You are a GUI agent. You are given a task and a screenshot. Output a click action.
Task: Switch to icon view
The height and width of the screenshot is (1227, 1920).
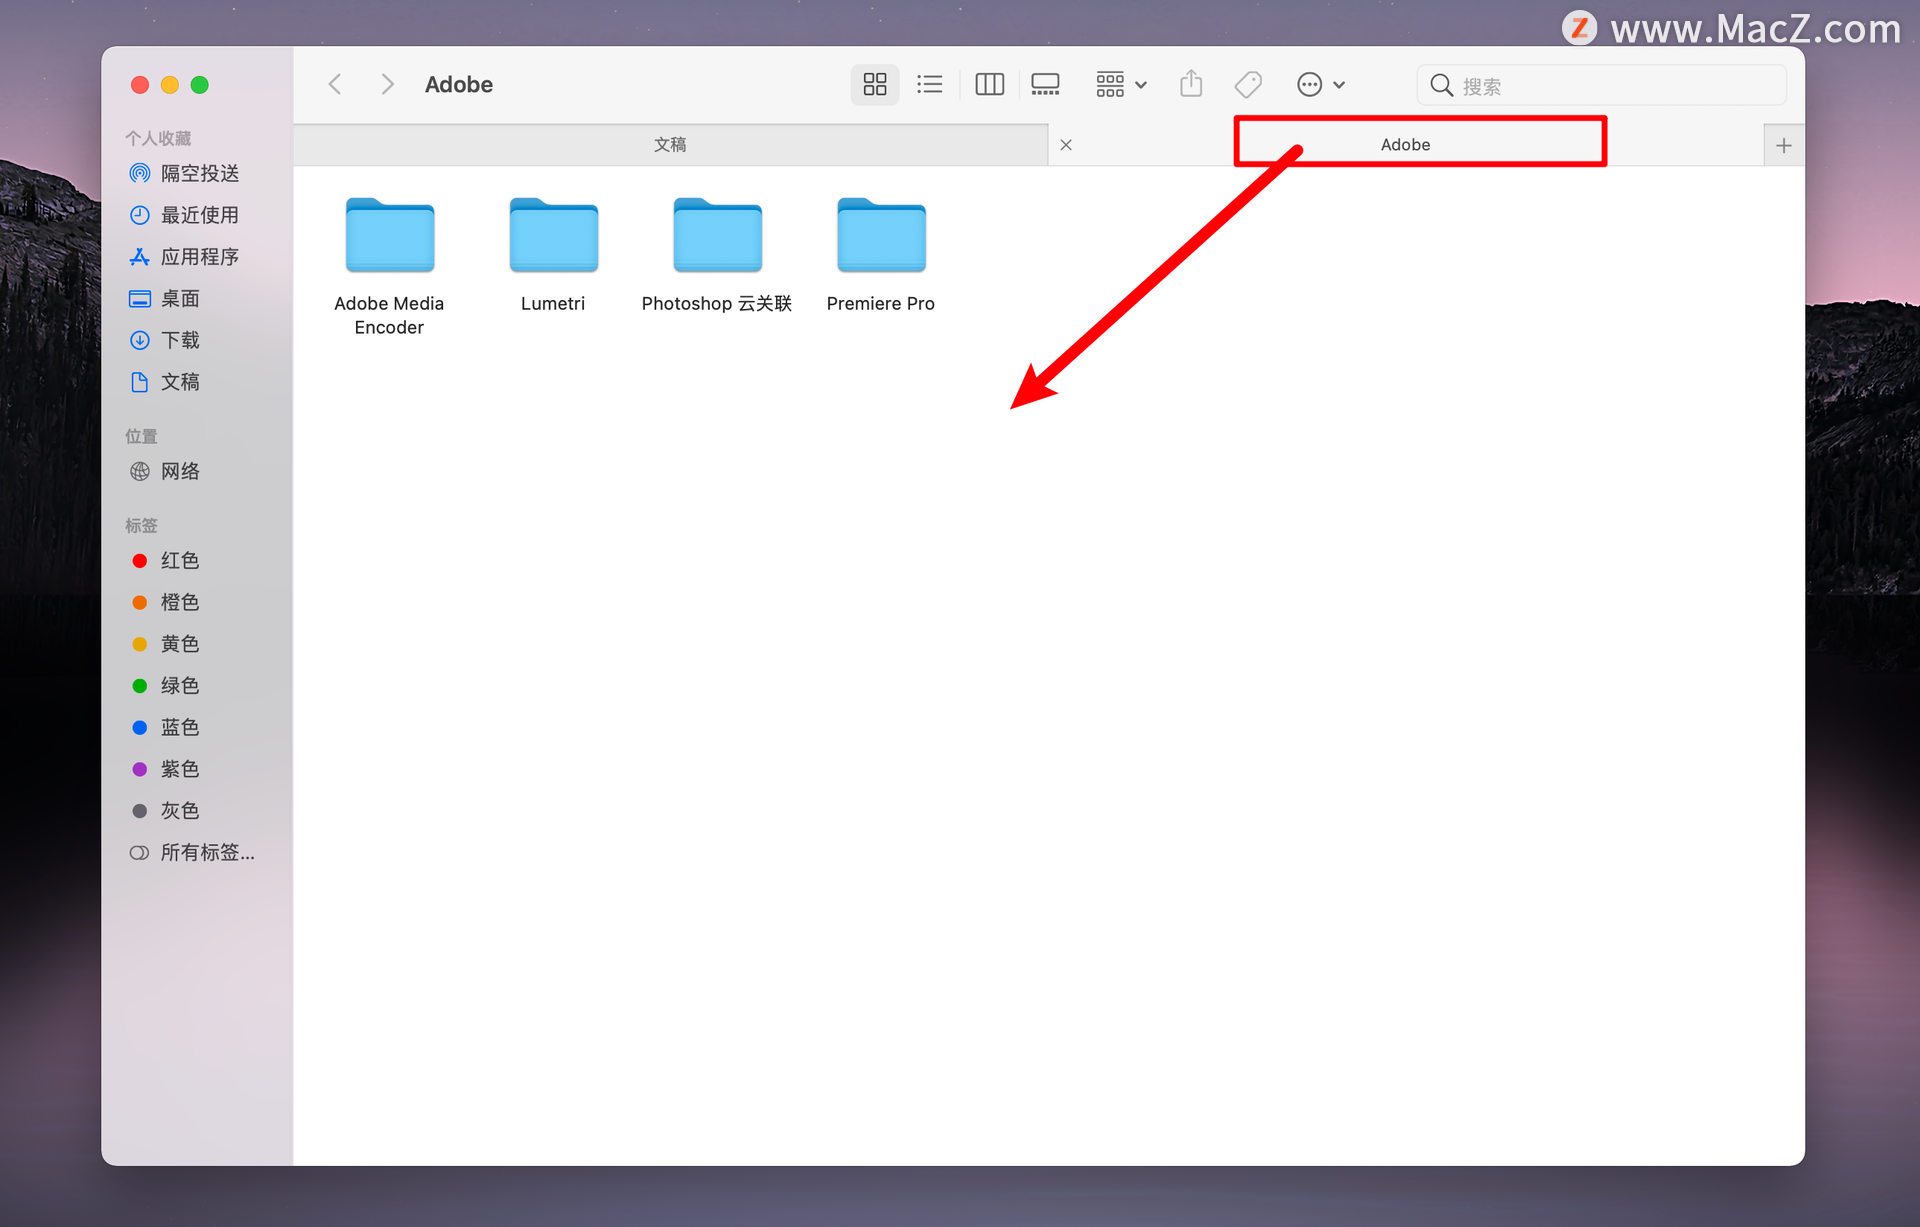point(875,85)
